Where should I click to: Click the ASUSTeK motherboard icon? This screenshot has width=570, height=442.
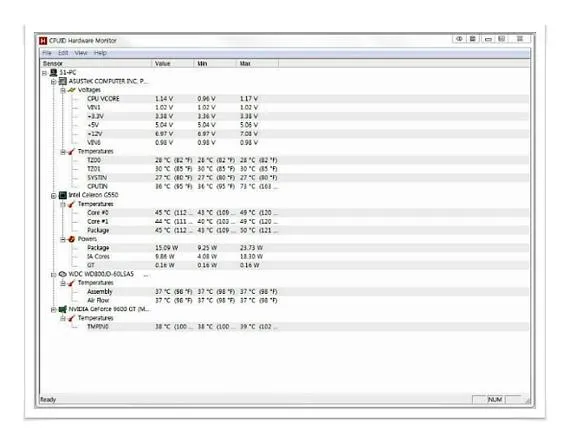(x=63, y=81)
